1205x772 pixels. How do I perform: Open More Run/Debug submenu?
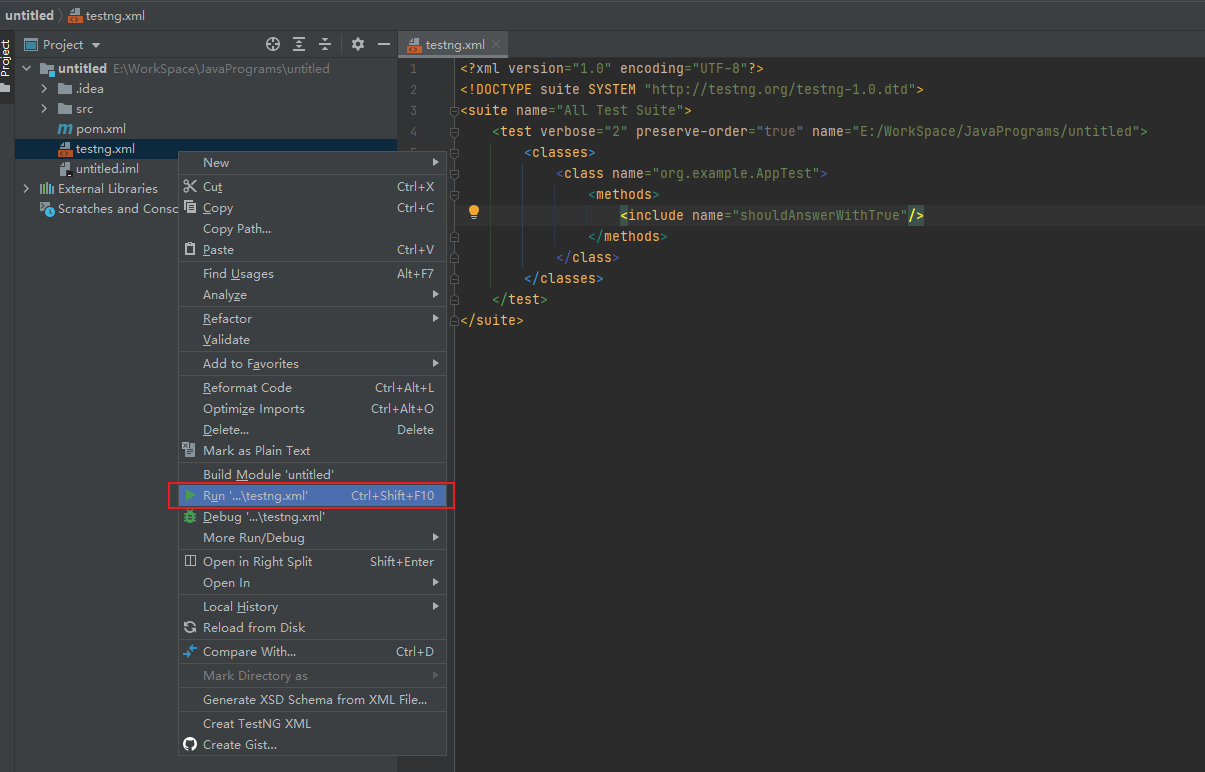click(x=312, y=538)
